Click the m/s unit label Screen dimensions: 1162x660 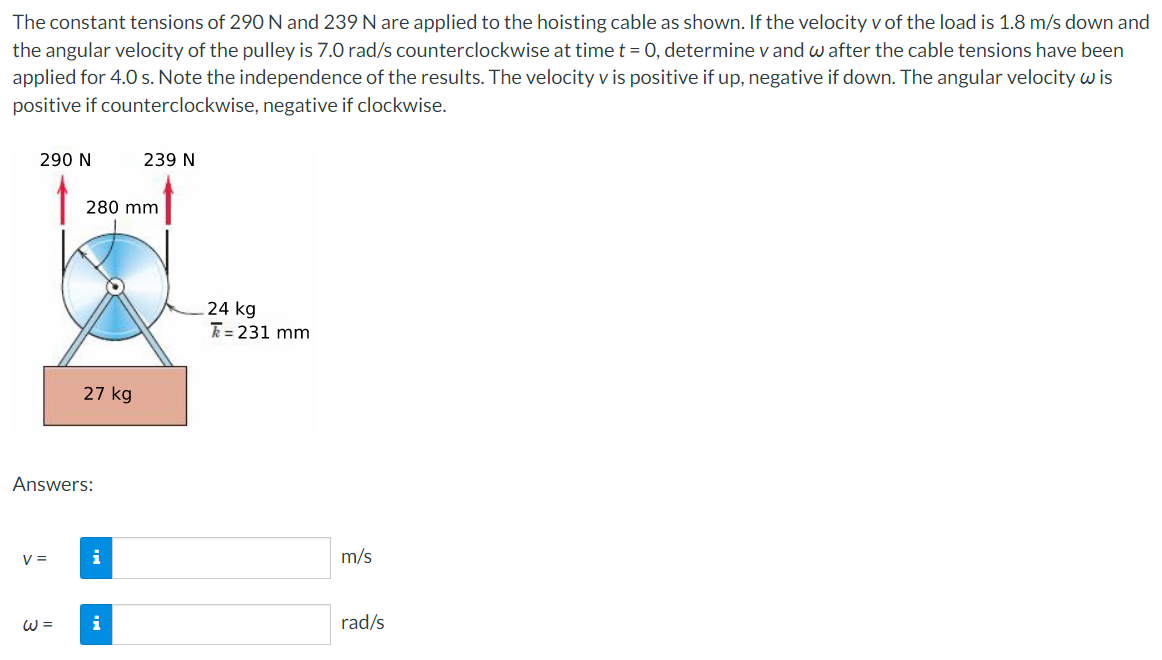[x=356, y=557]
